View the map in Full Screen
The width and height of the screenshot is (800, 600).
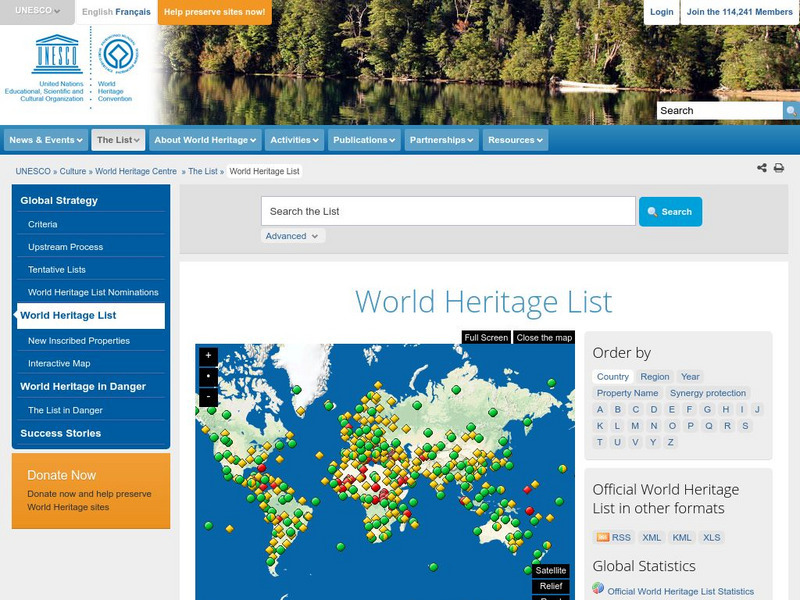click(x=484, y=338)
